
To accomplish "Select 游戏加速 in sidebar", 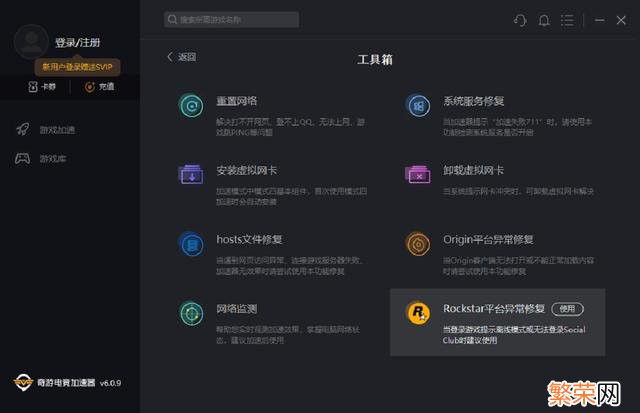I will coord(57,130).
